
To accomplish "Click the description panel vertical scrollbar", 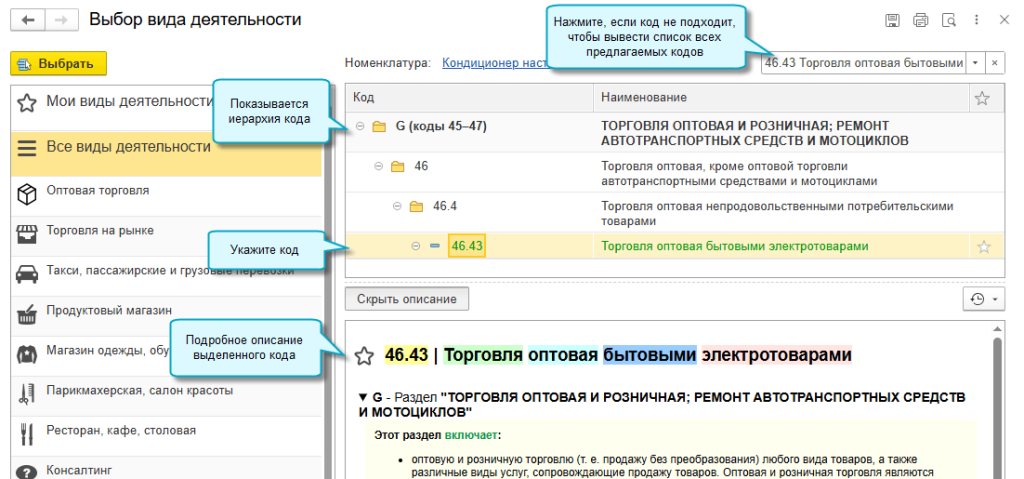I will (996, 400).
